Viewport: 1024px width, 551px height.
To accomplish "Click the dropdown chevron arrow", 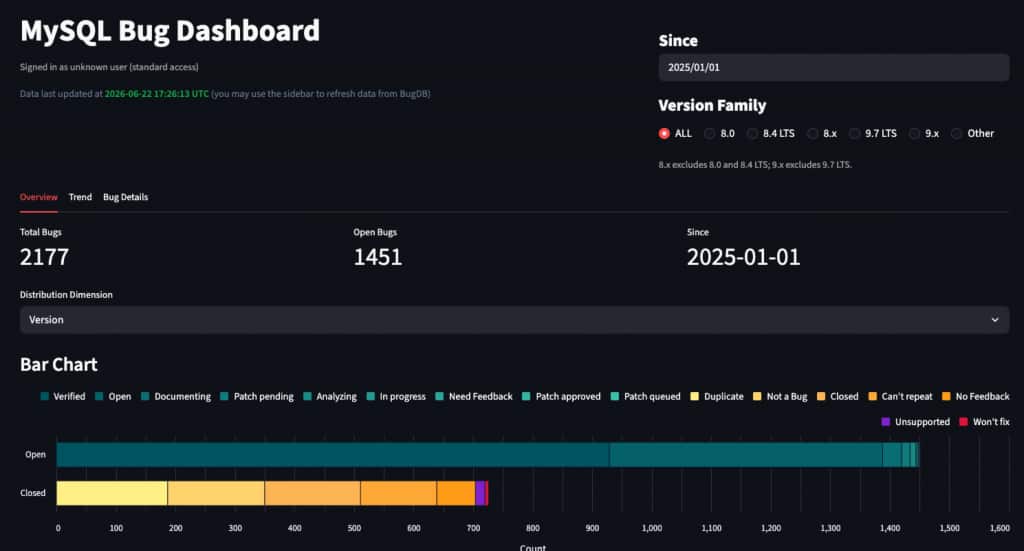I will (995, 320).
